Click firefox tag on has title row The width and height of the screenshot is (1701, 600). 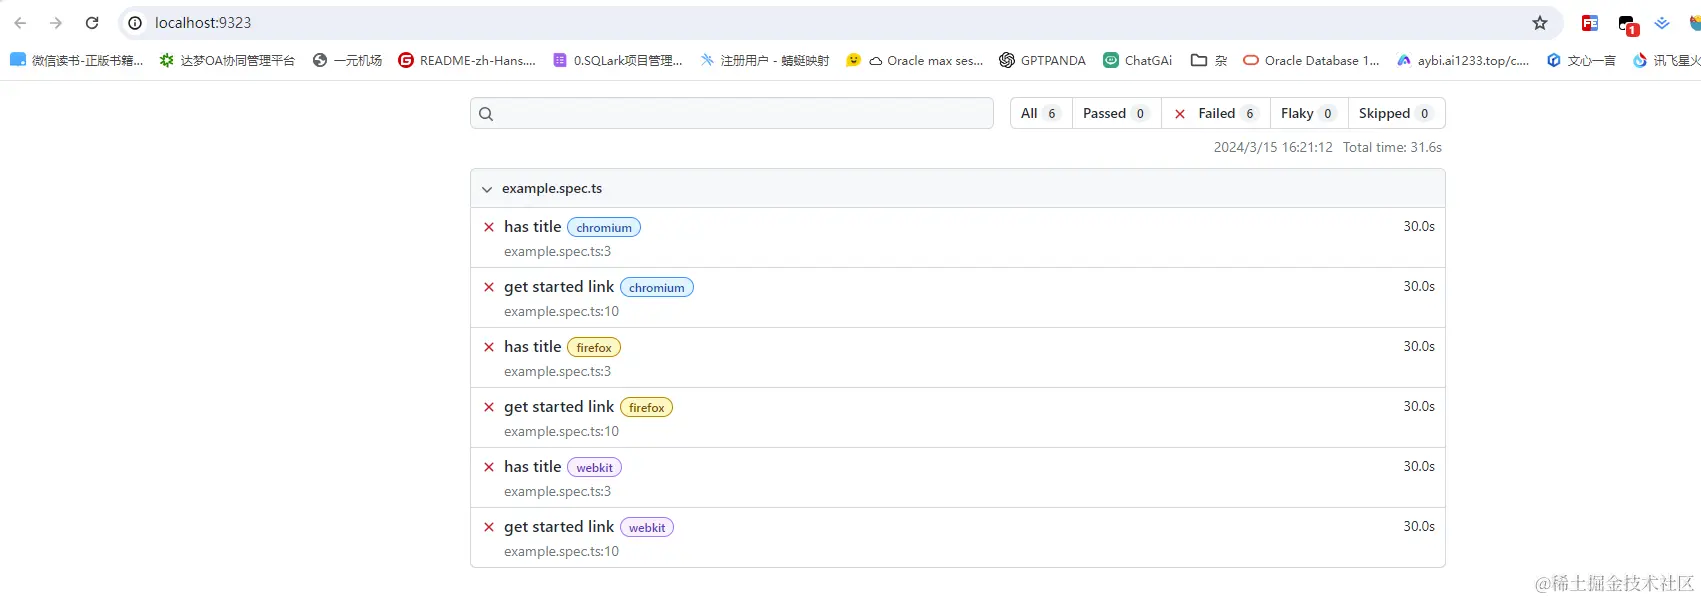[594, 347]
